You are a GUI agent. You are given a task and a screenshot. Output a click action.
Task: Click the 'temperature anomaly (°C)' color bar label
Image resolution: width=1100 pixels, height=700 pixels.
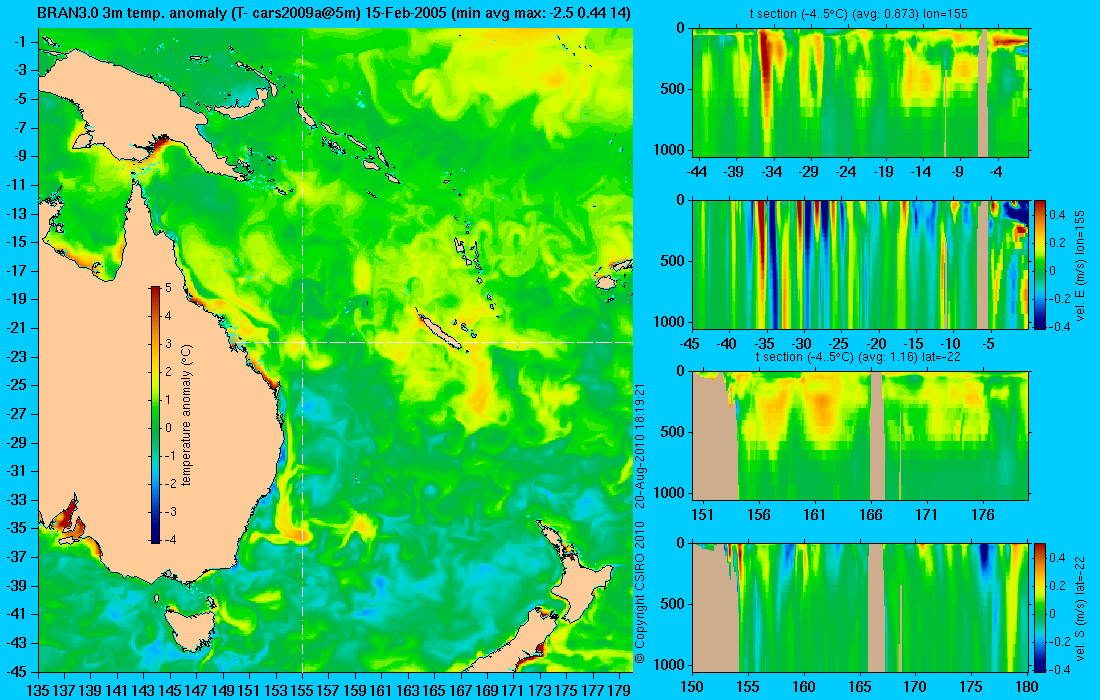pos(187,416)
